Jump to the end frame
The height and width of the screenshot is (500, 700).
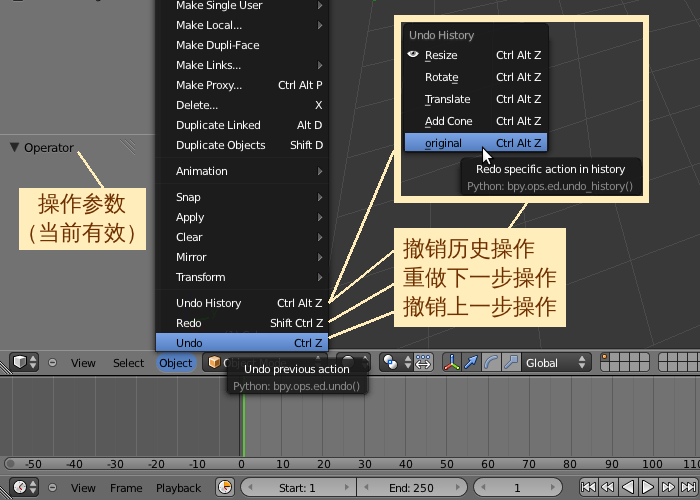(x=688, y=488)
